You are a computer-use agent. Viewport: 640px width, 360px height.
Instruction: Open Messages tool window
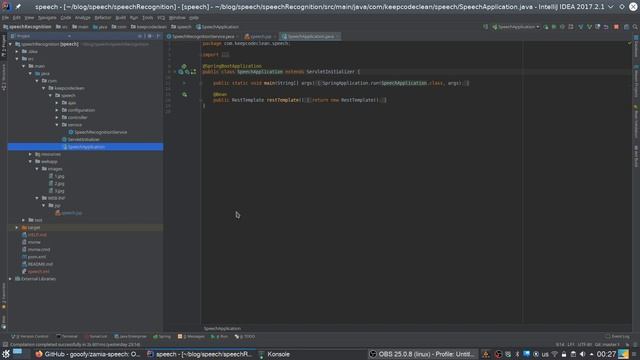[191, 337]
